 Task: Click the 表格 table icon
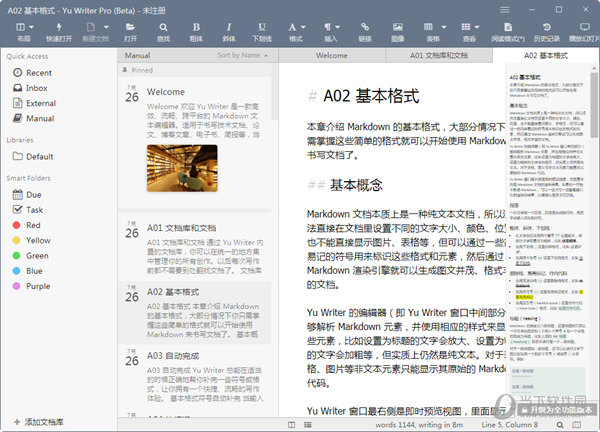point(428,27)
